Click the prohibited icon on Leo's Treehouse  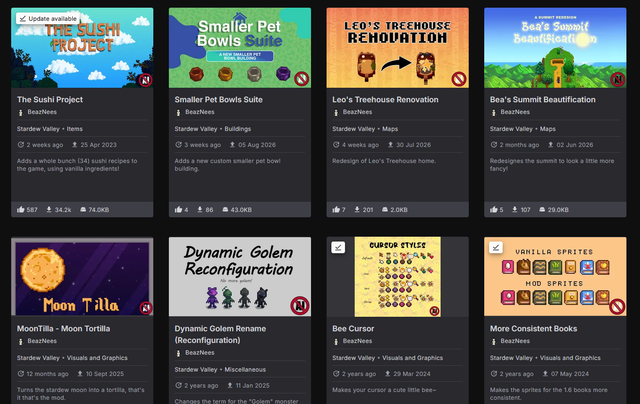click(459, 78)
